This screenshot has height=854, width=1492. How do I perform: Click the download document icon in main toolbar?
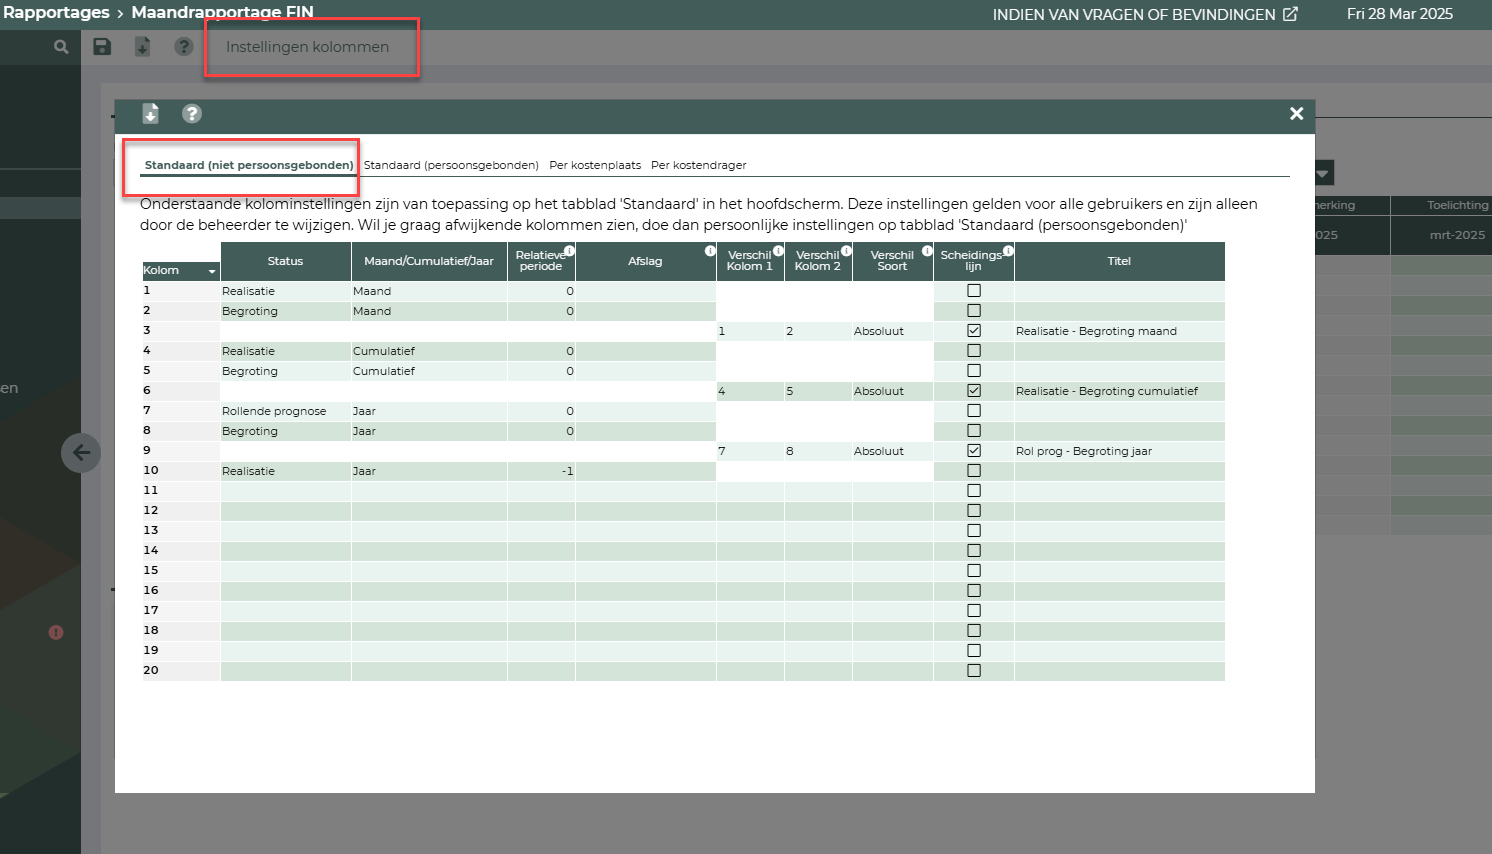[143, 46]
